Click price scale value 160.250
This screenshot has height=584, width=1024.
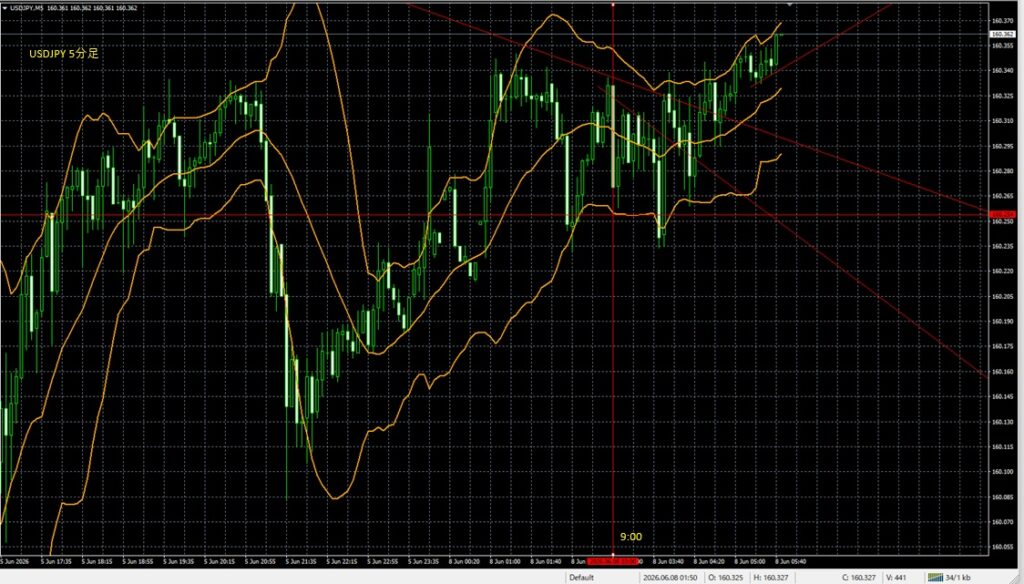click(1002, 221)
